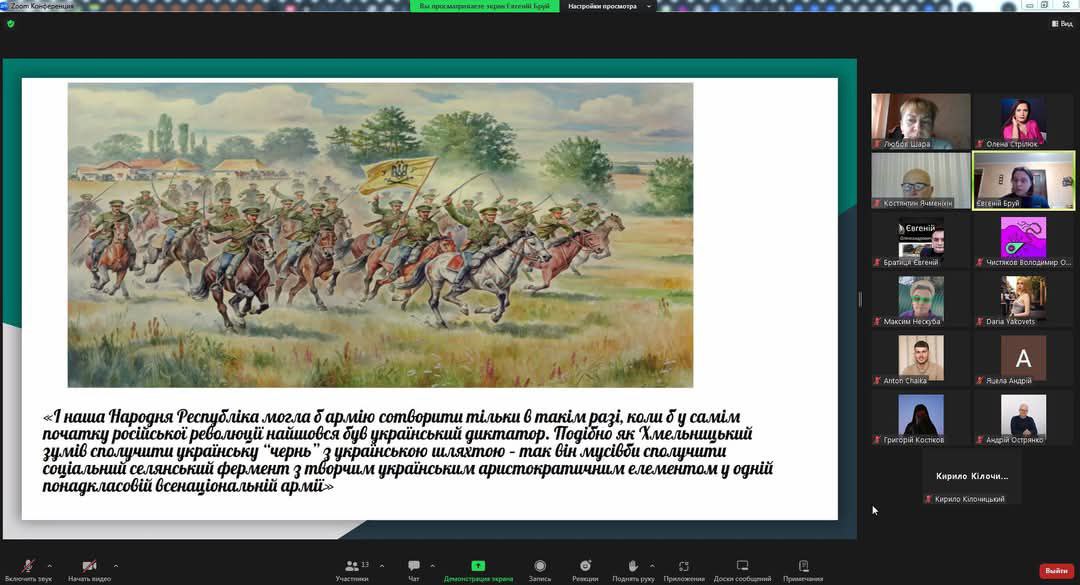Select Кирило Кілочицький's participant tile
1080x585 pixels.
pos(972,478)
